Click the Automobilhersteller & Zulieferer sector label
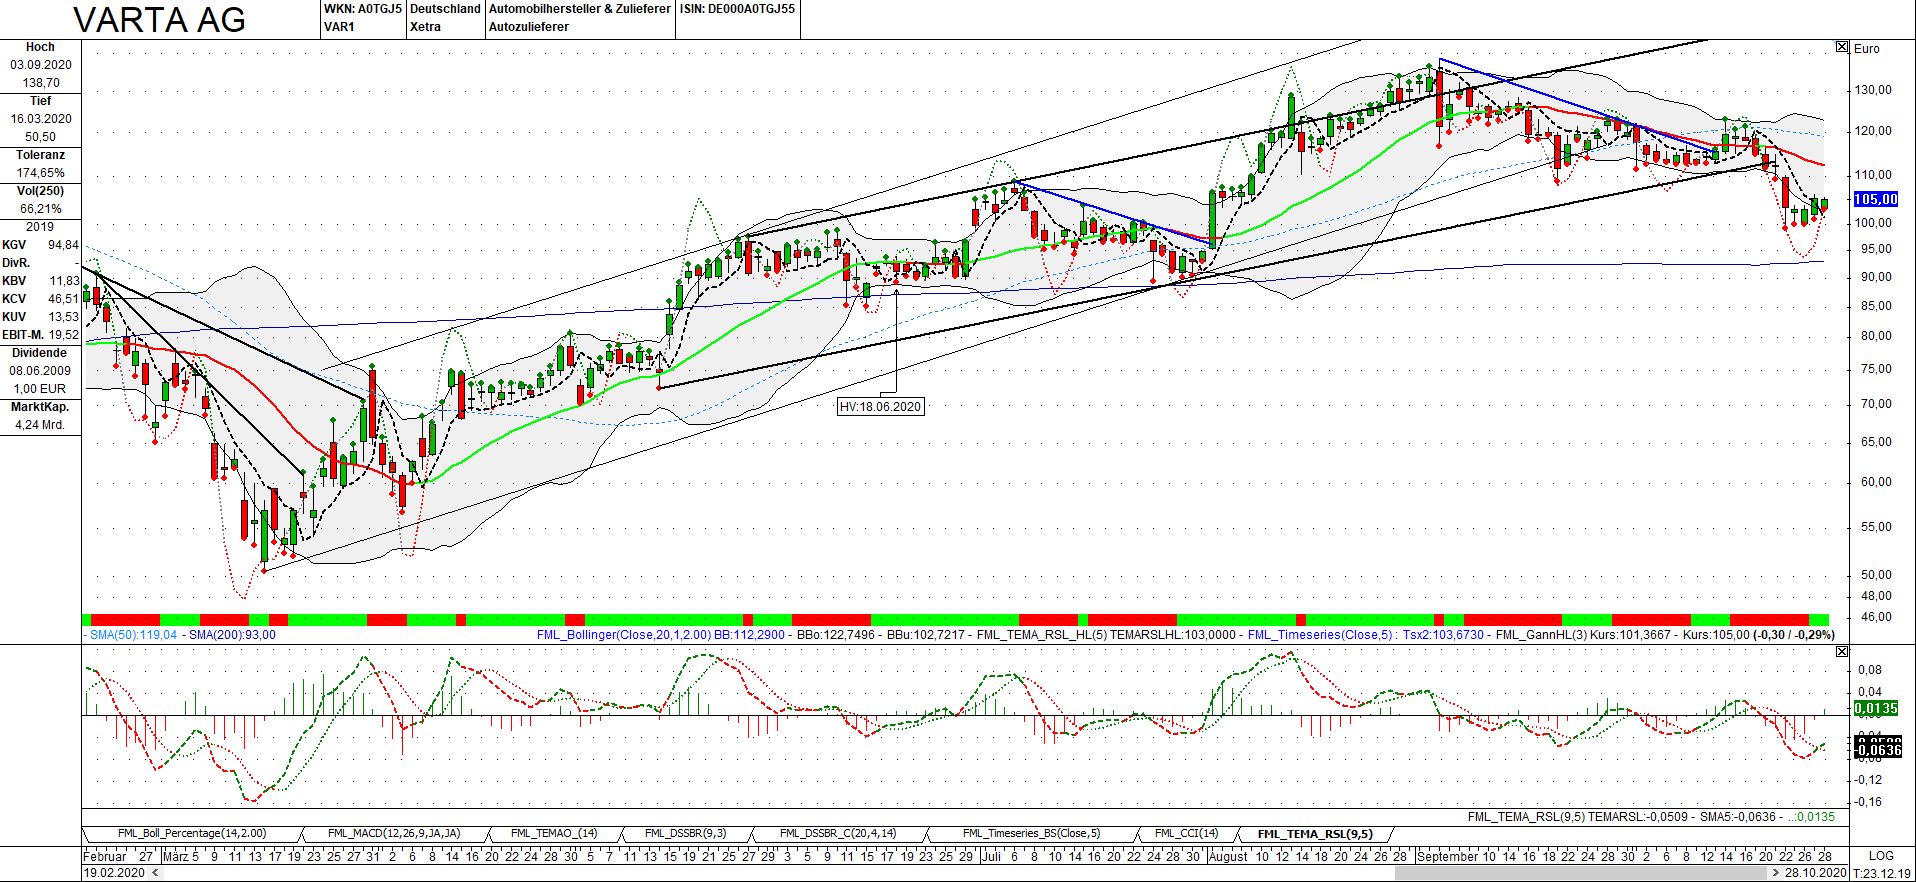1916x882 pixels. [x=580, y=9]
